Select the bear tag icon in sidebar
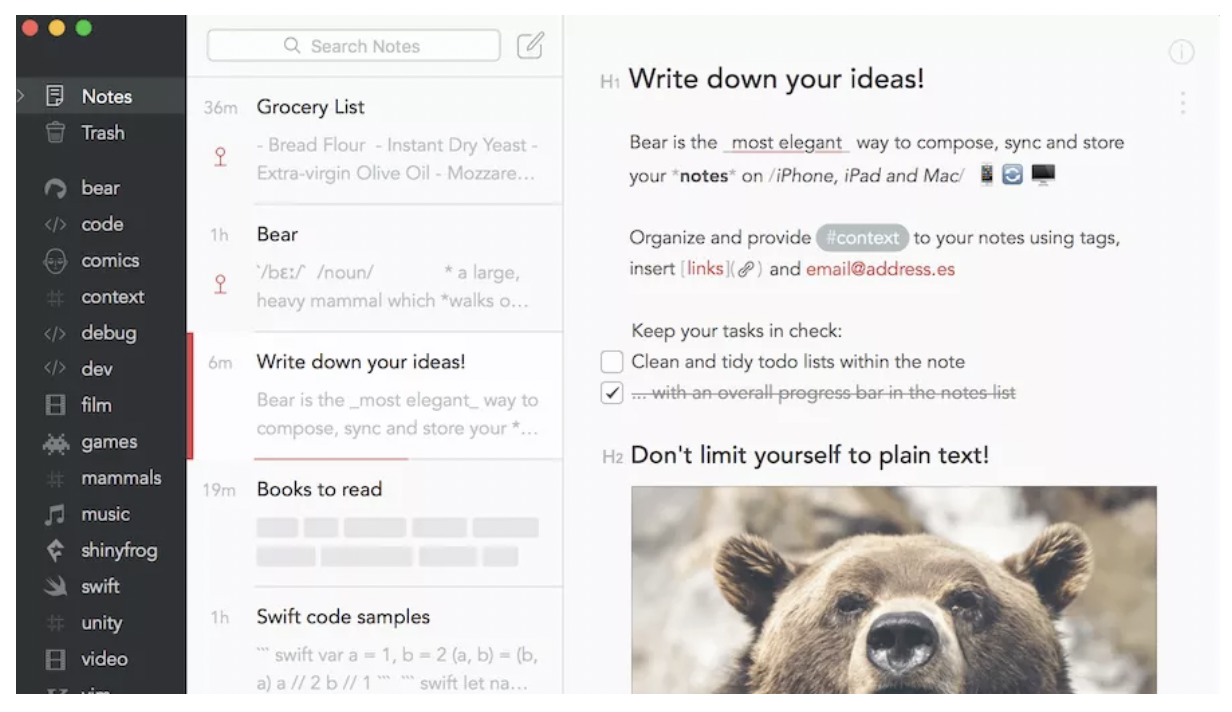This screenshot has width=1232, height=712. pyautogui.click(x=56, y=188)
